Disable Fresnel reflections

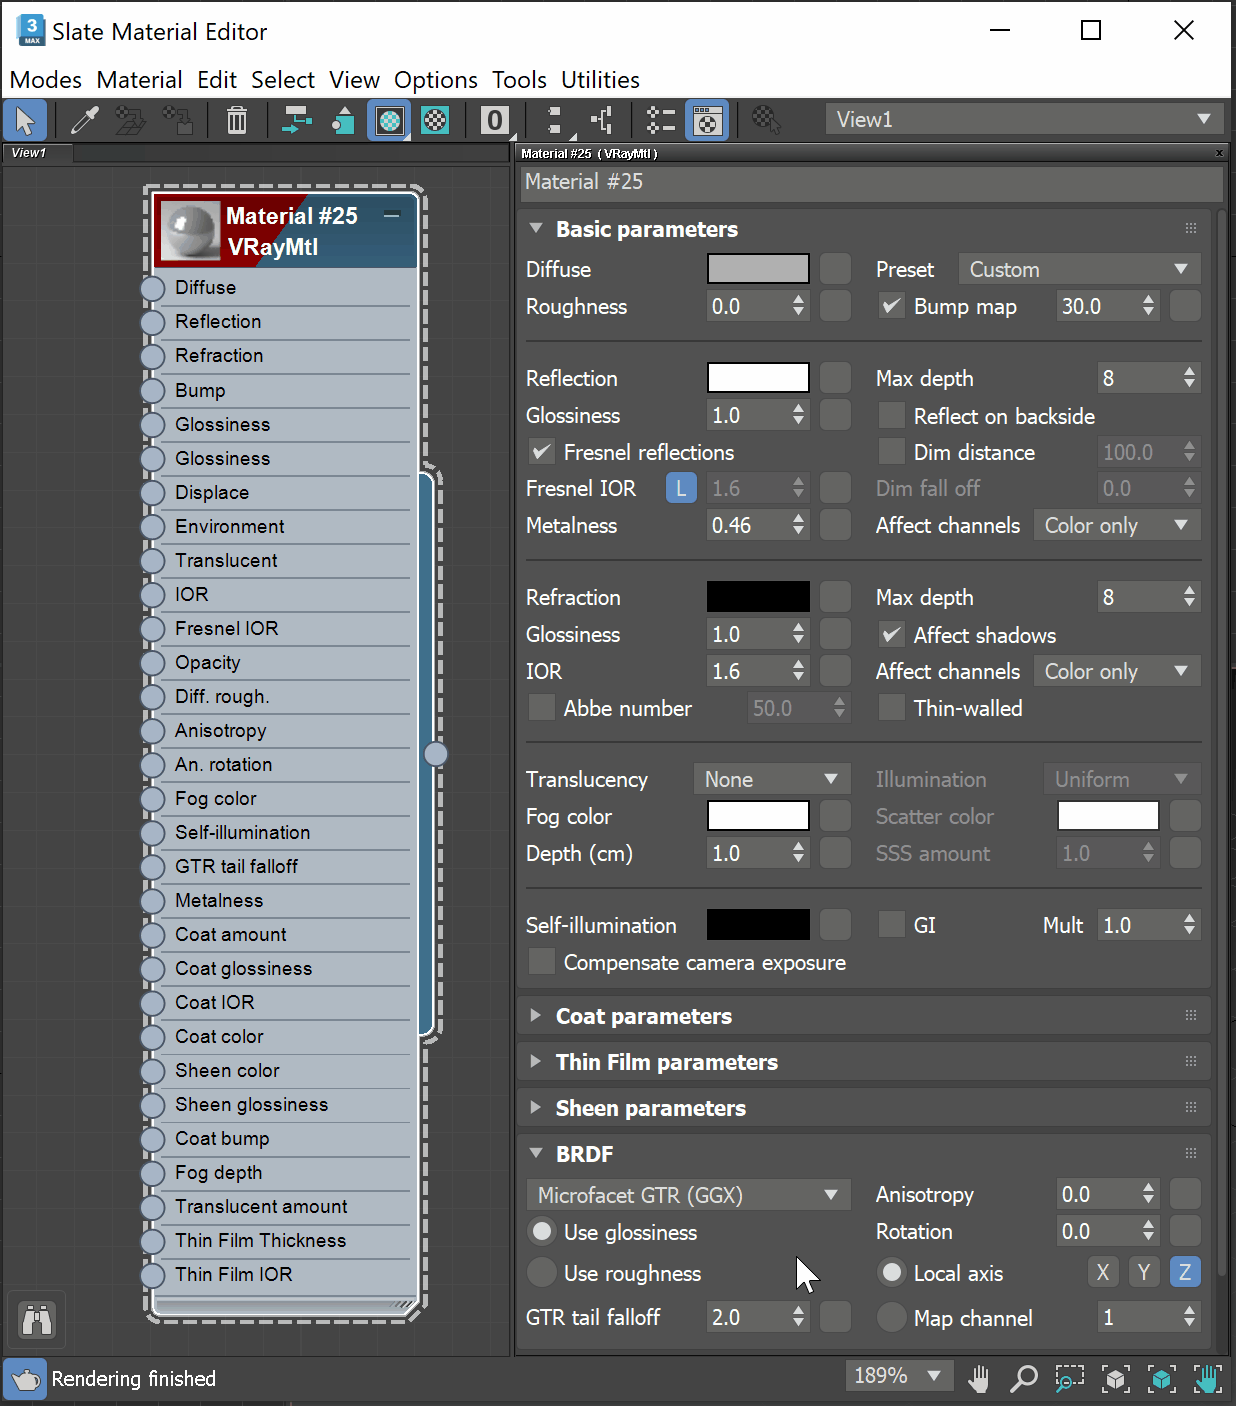click(x=541, y=452)
